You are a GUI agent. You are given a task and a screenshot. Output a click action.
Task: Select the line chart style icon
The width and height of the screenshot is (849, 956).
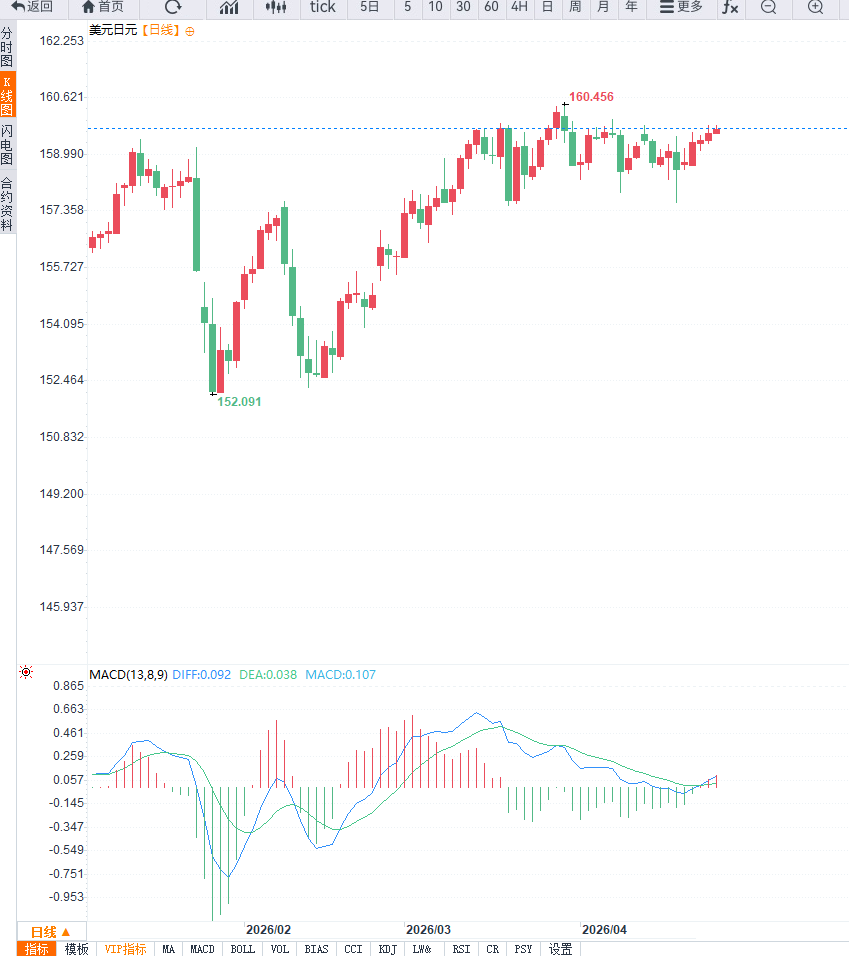pyautogui.click(x=229, y=7)
